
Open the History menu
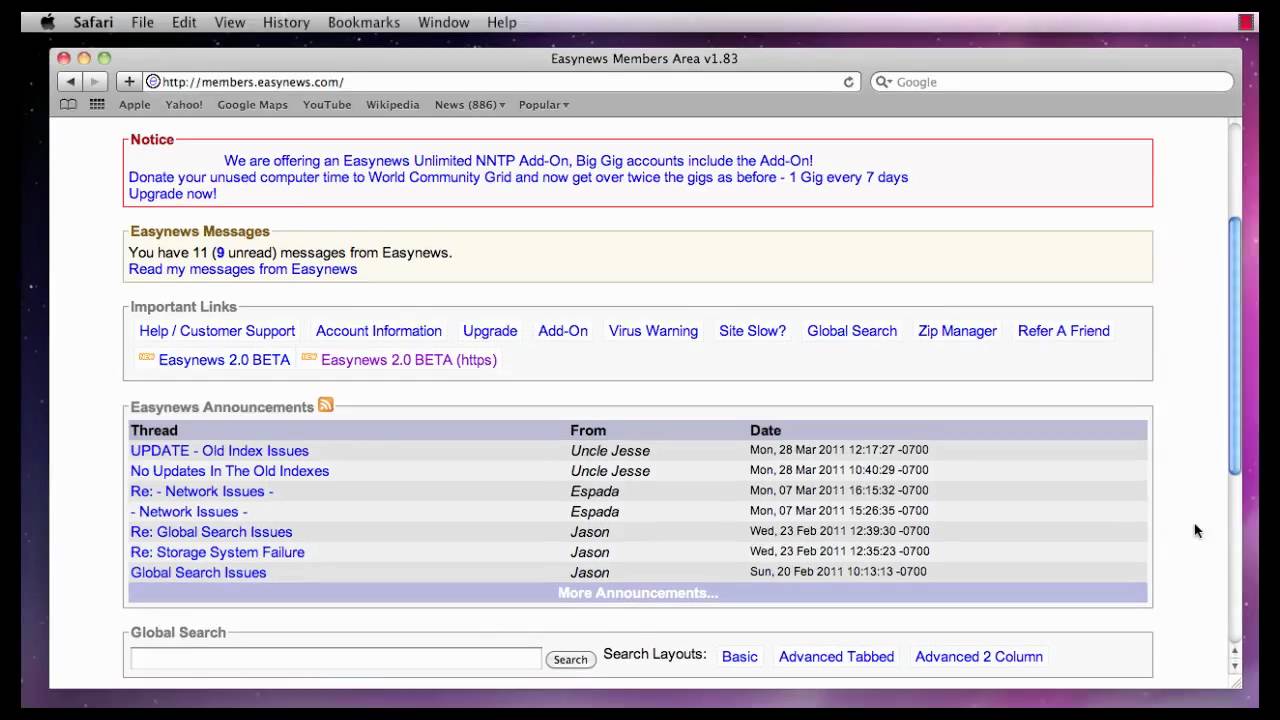[286, 22]
